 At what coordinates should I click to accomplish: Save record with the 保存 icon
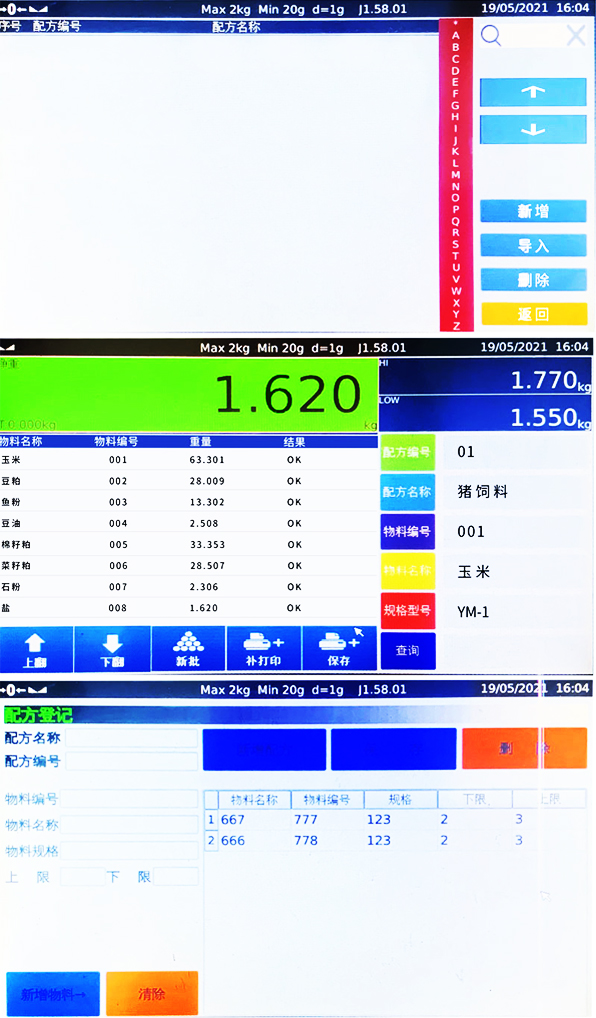[x=340, y=649]
